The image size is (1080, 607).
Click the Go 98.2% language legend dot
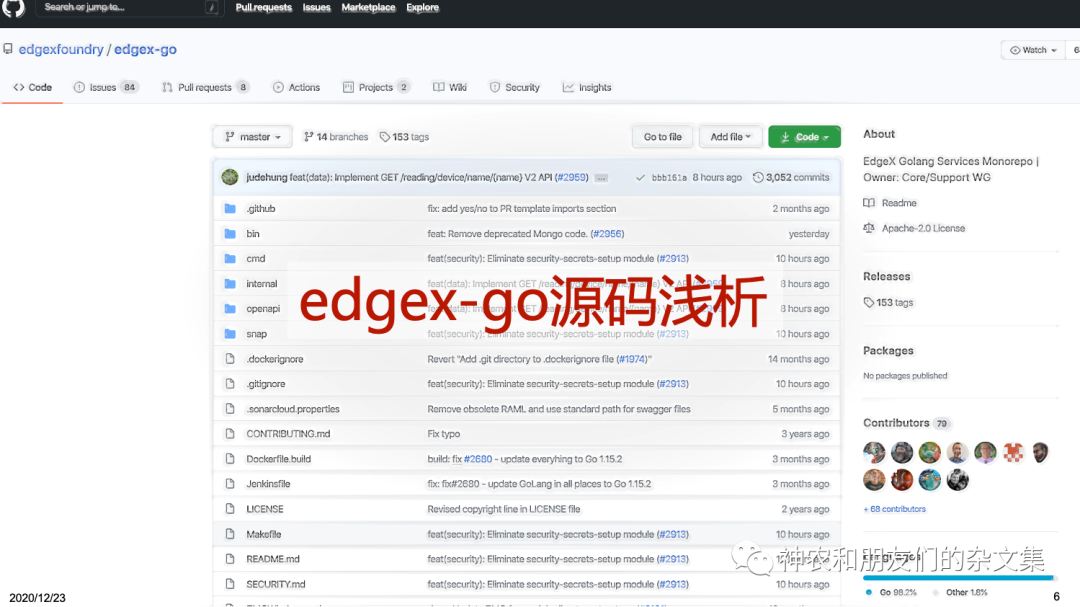point(869,592)
